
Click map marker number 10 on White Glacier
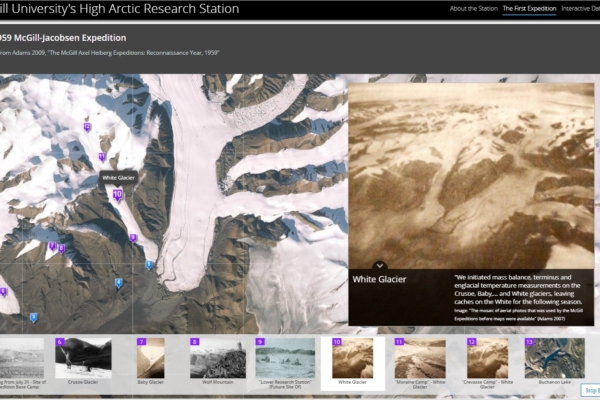coord(118,195)
